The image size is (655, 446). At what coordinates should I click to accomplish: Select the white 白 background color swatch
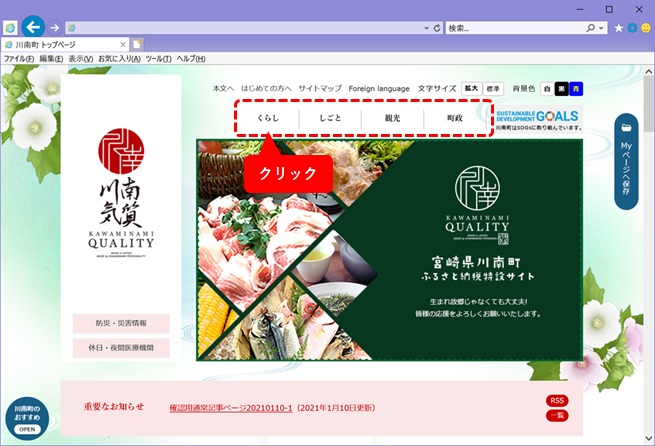[547, 89]
